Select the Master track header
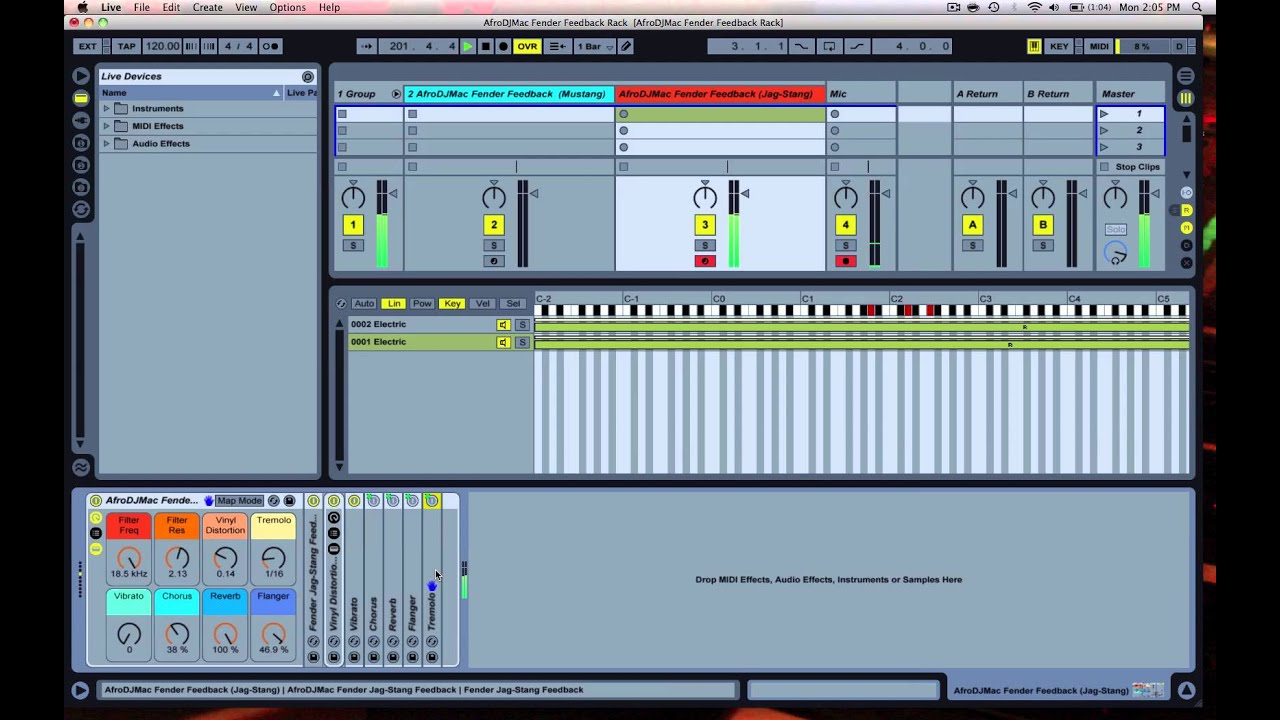The width and height of the screenshot is (1280, 720). pos(1131,94)
